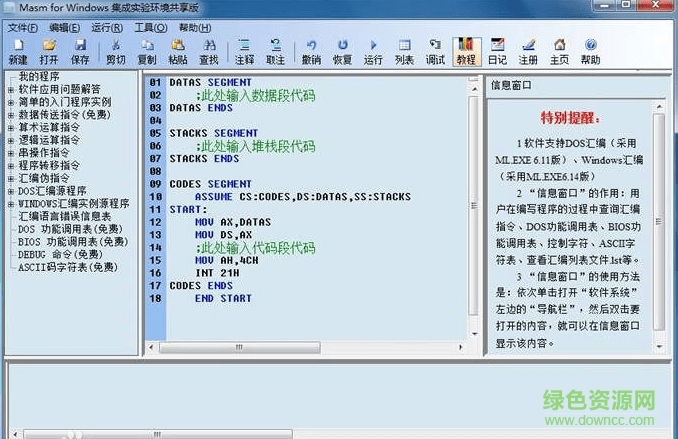The width and height of the screenshot is (678, 439).
Task: Click code line 15 MOV AH,4CH
Action: pyautogui.click(x=227, y=260)
